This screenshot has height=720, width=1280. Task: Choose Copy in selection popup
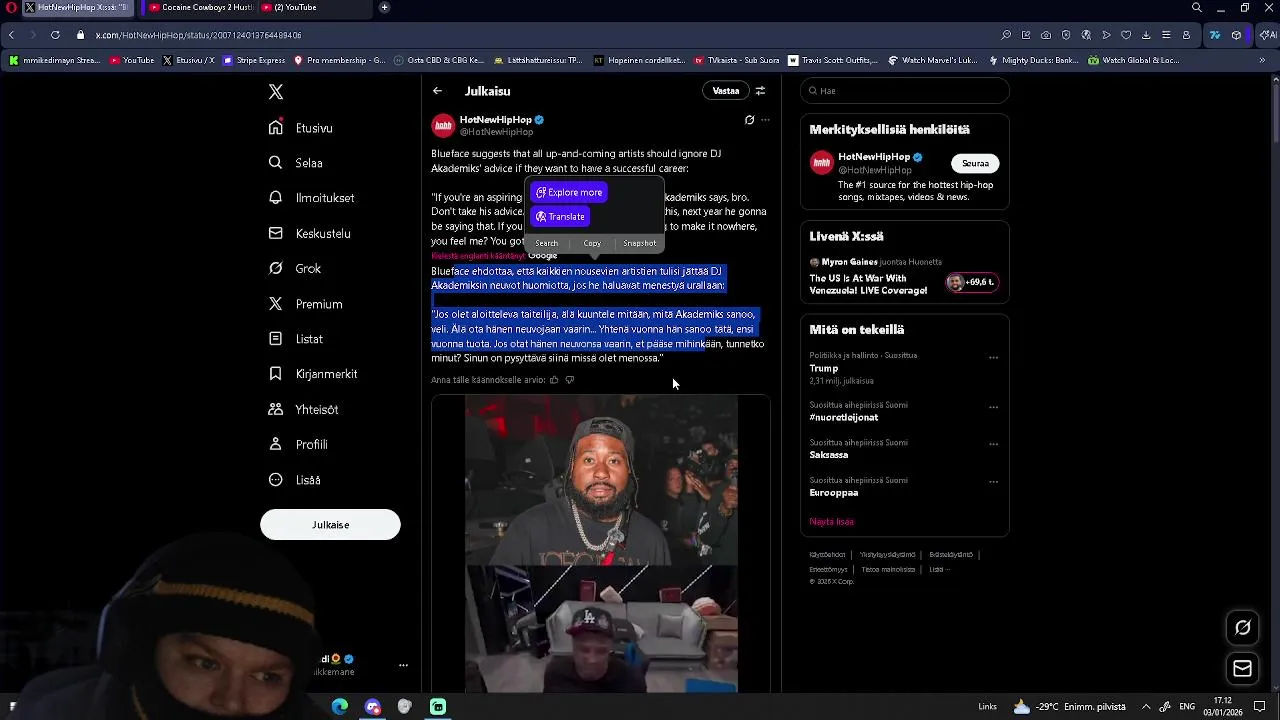tap(592, 243)
